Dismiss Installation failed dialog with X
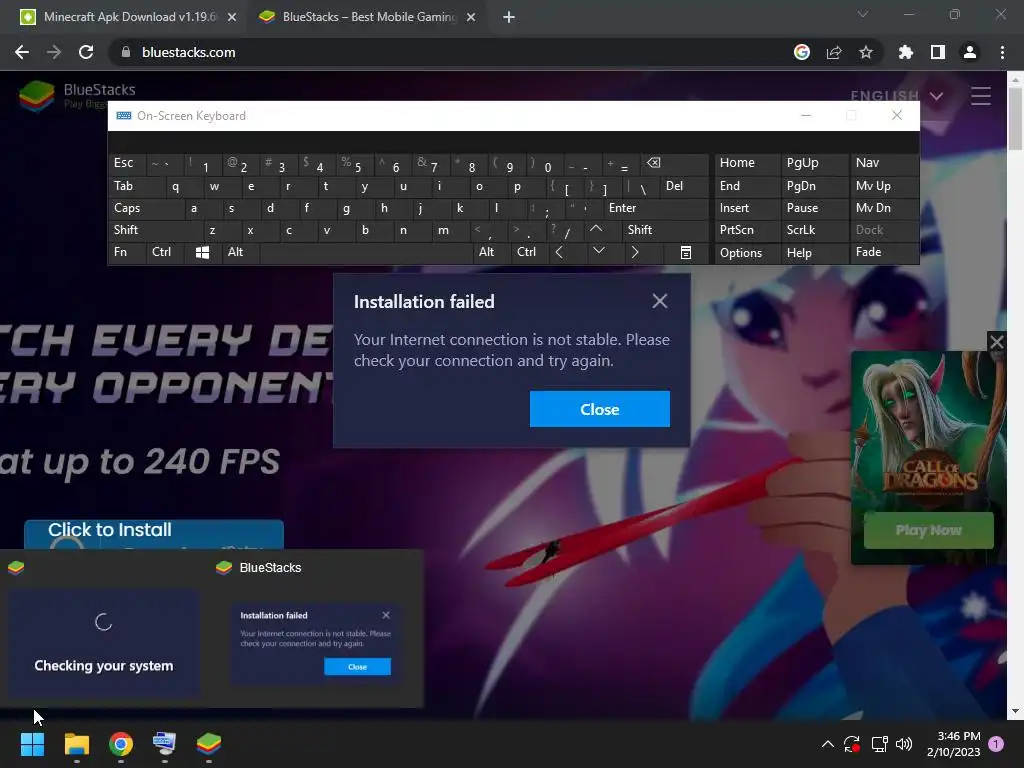The image size is (1024, 768). 660,301
